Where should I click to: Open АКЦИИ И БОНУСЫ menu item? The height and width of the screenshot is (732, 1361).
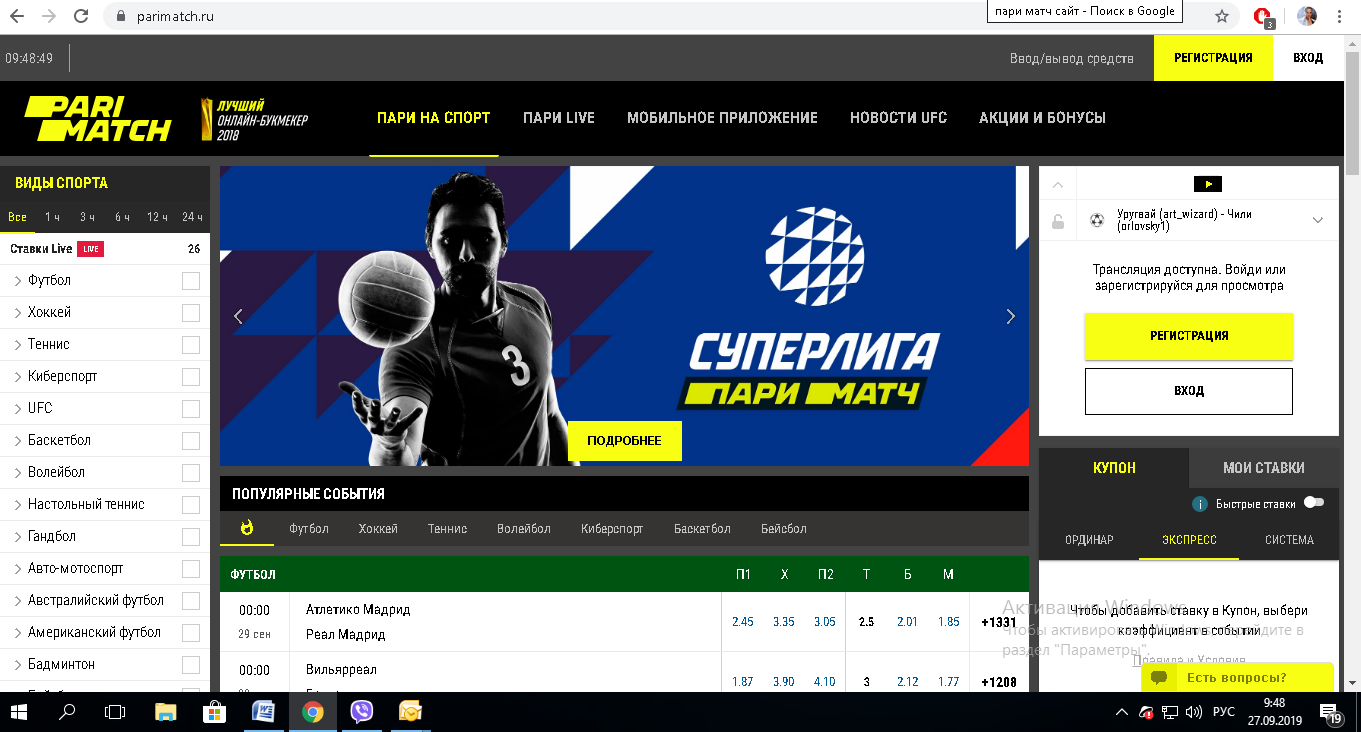(x=1042, y=118)
